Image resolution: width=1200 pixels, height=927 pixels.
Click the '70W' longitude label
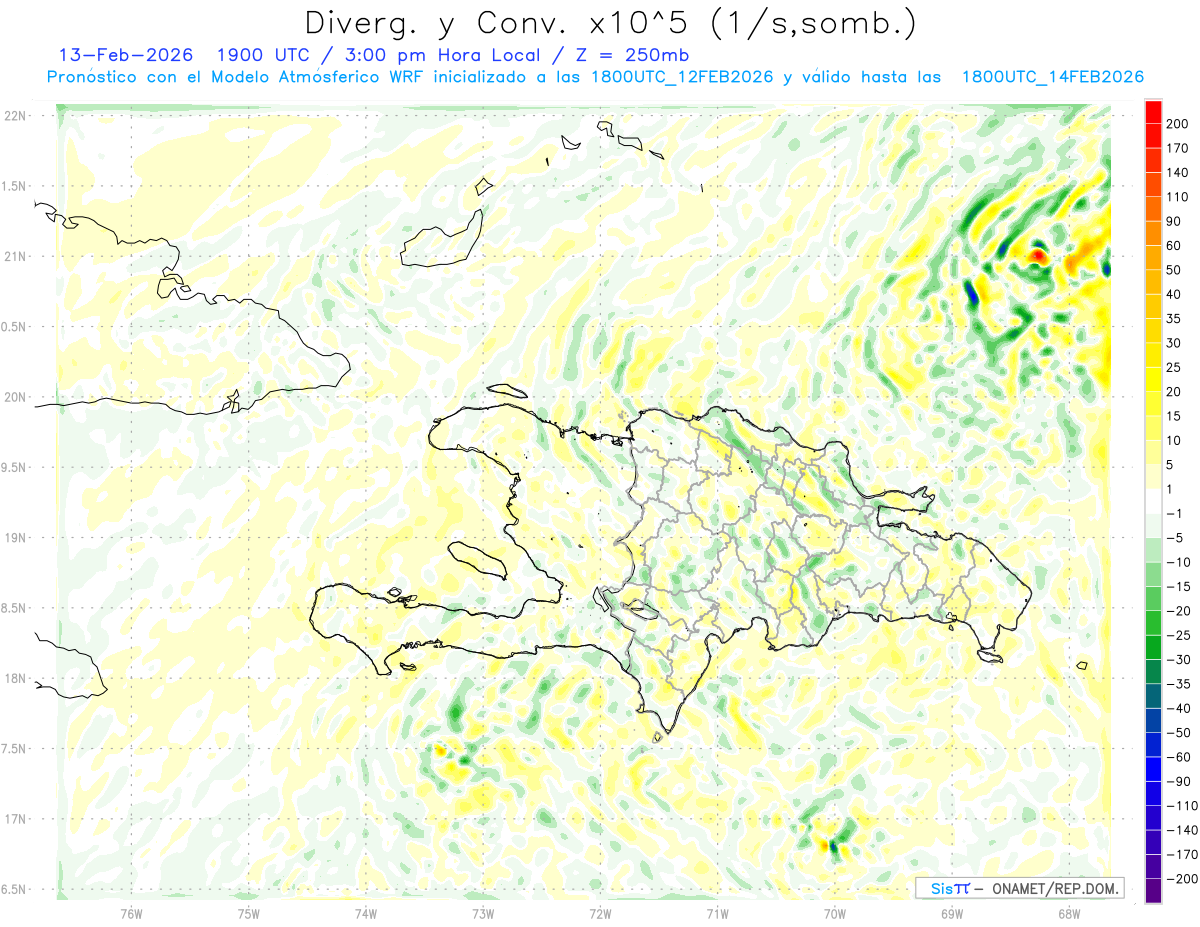835,913
